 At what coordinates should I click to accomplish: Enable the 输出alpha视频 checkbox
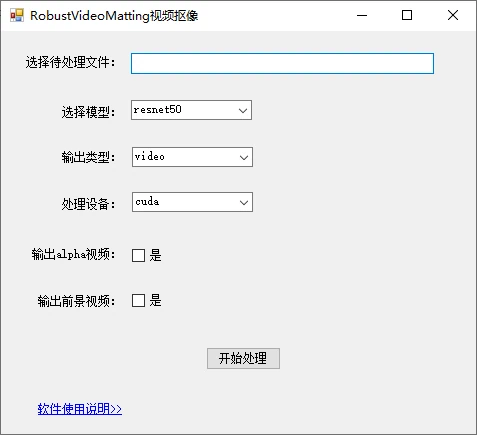pos(138,256)
